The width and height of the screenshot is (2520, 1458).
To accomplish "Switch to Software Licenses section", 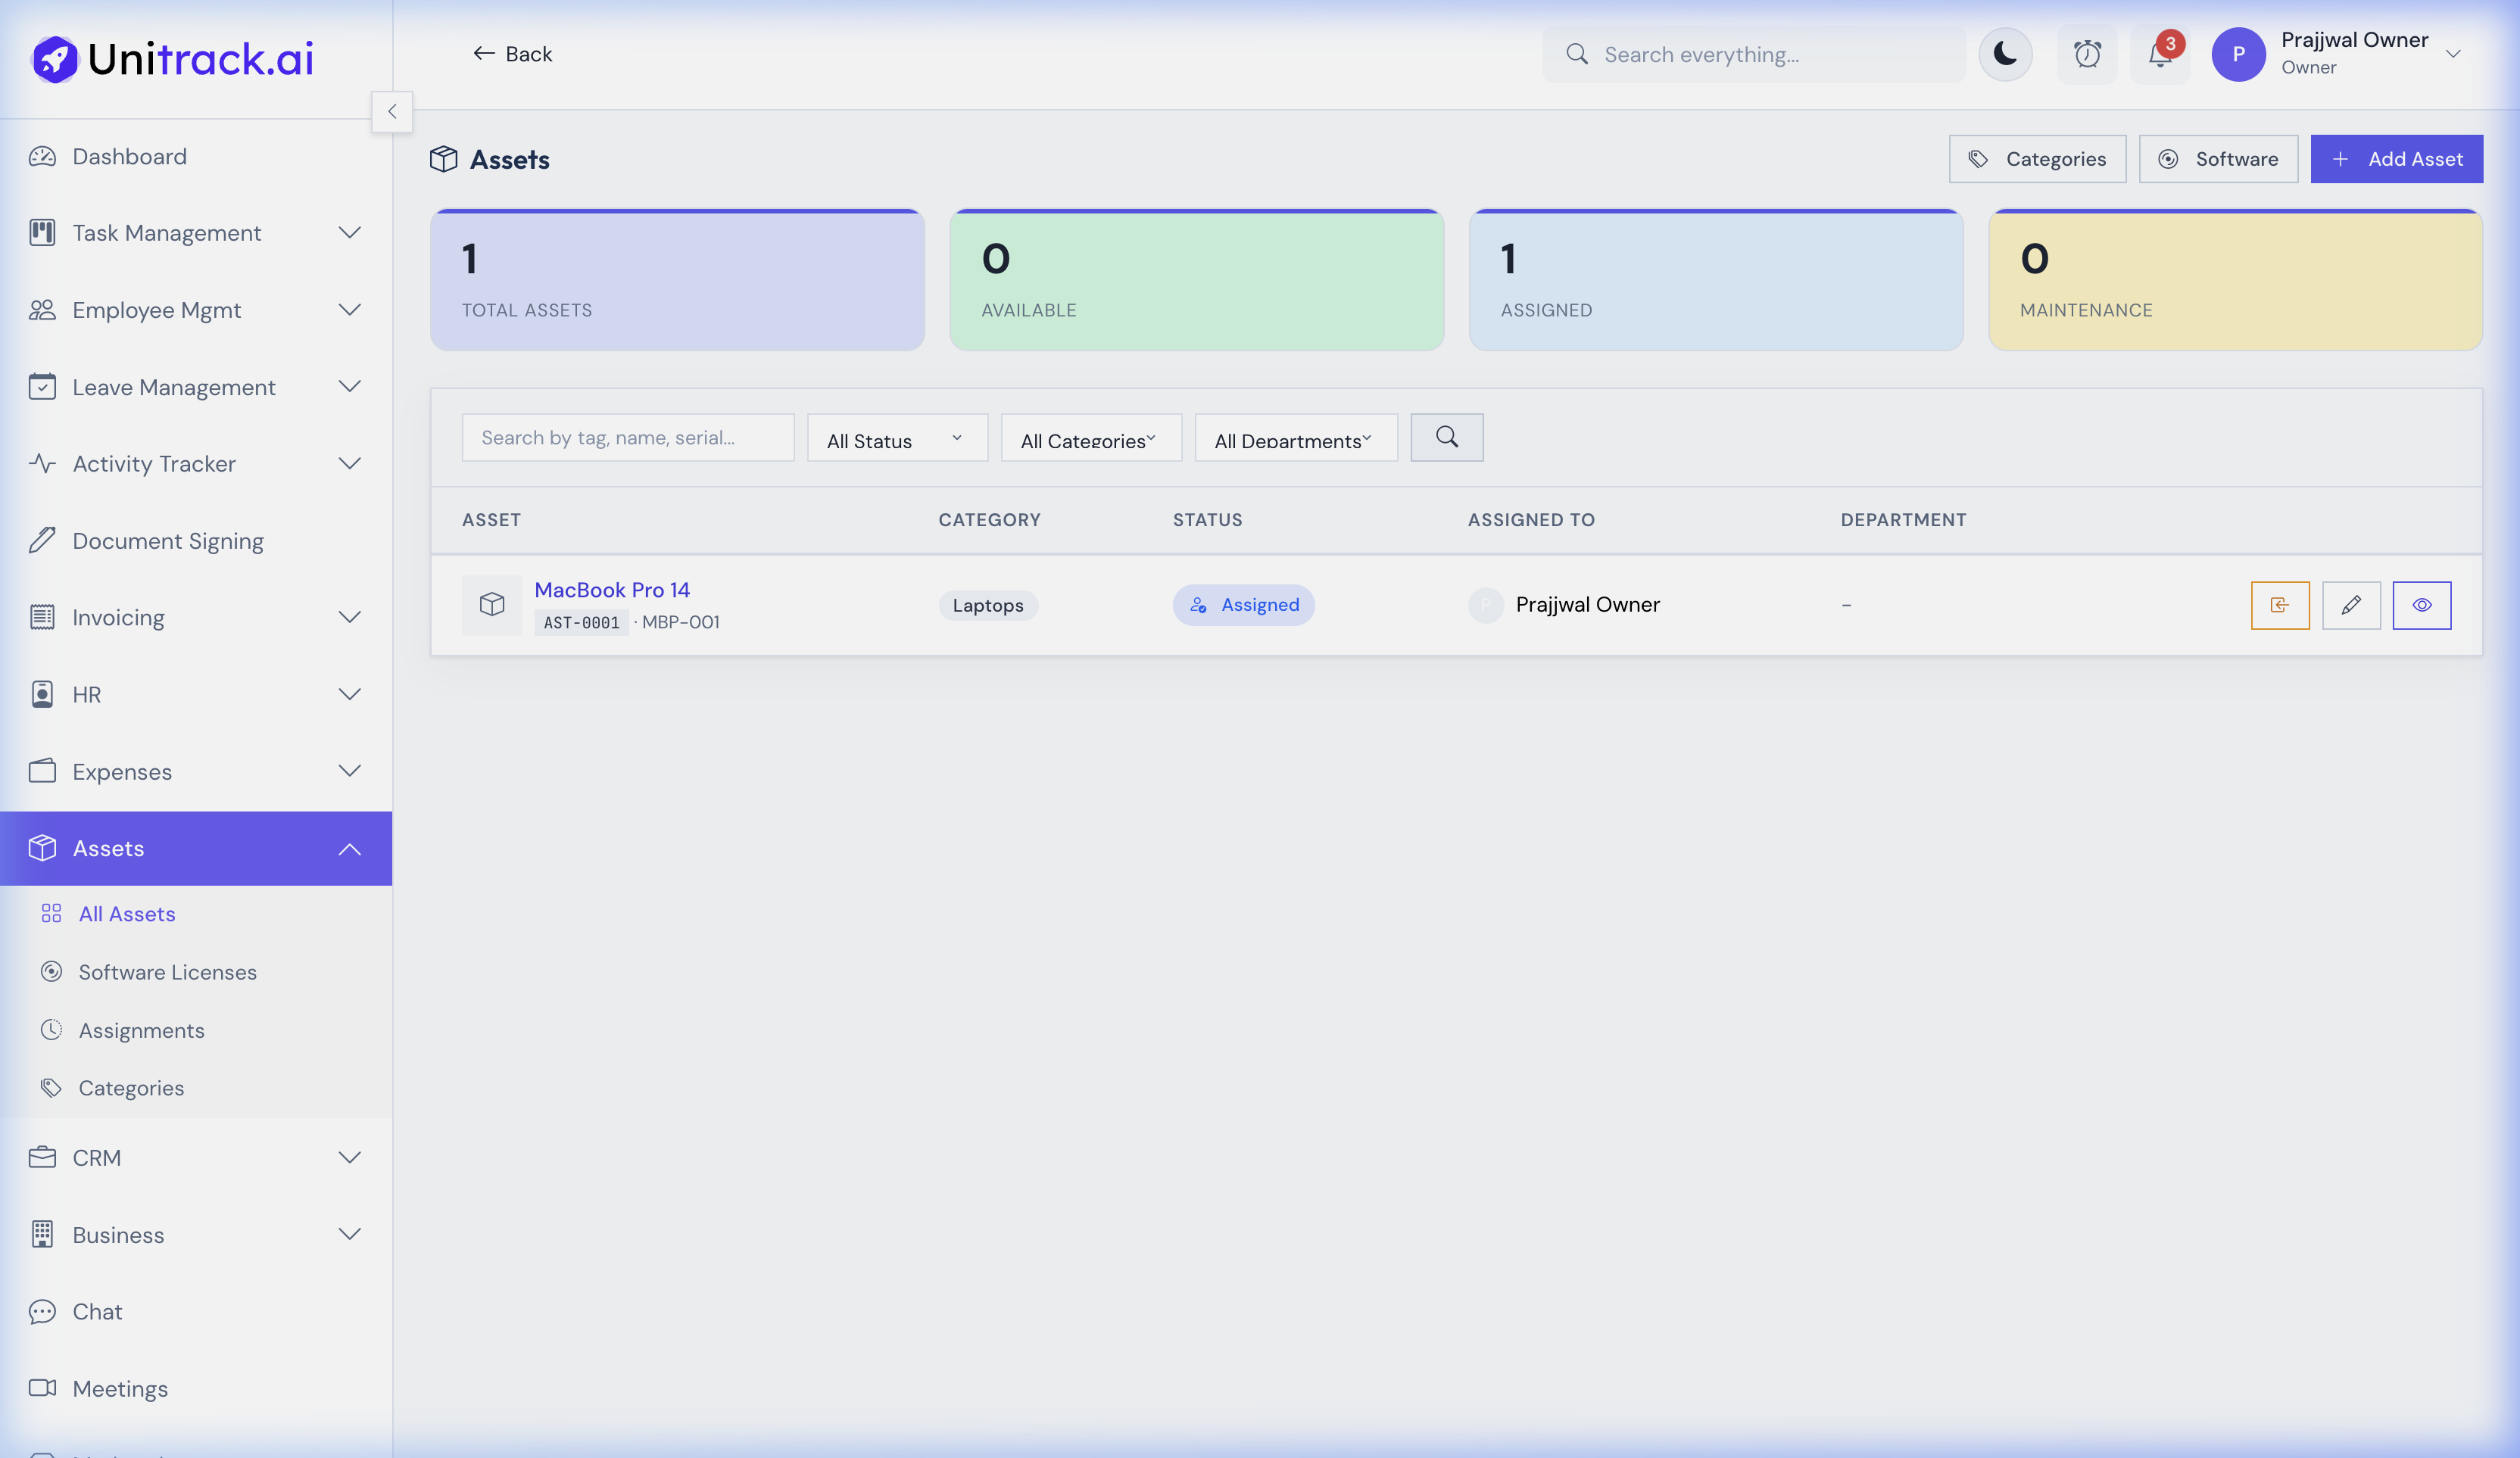I will [167, 971].
